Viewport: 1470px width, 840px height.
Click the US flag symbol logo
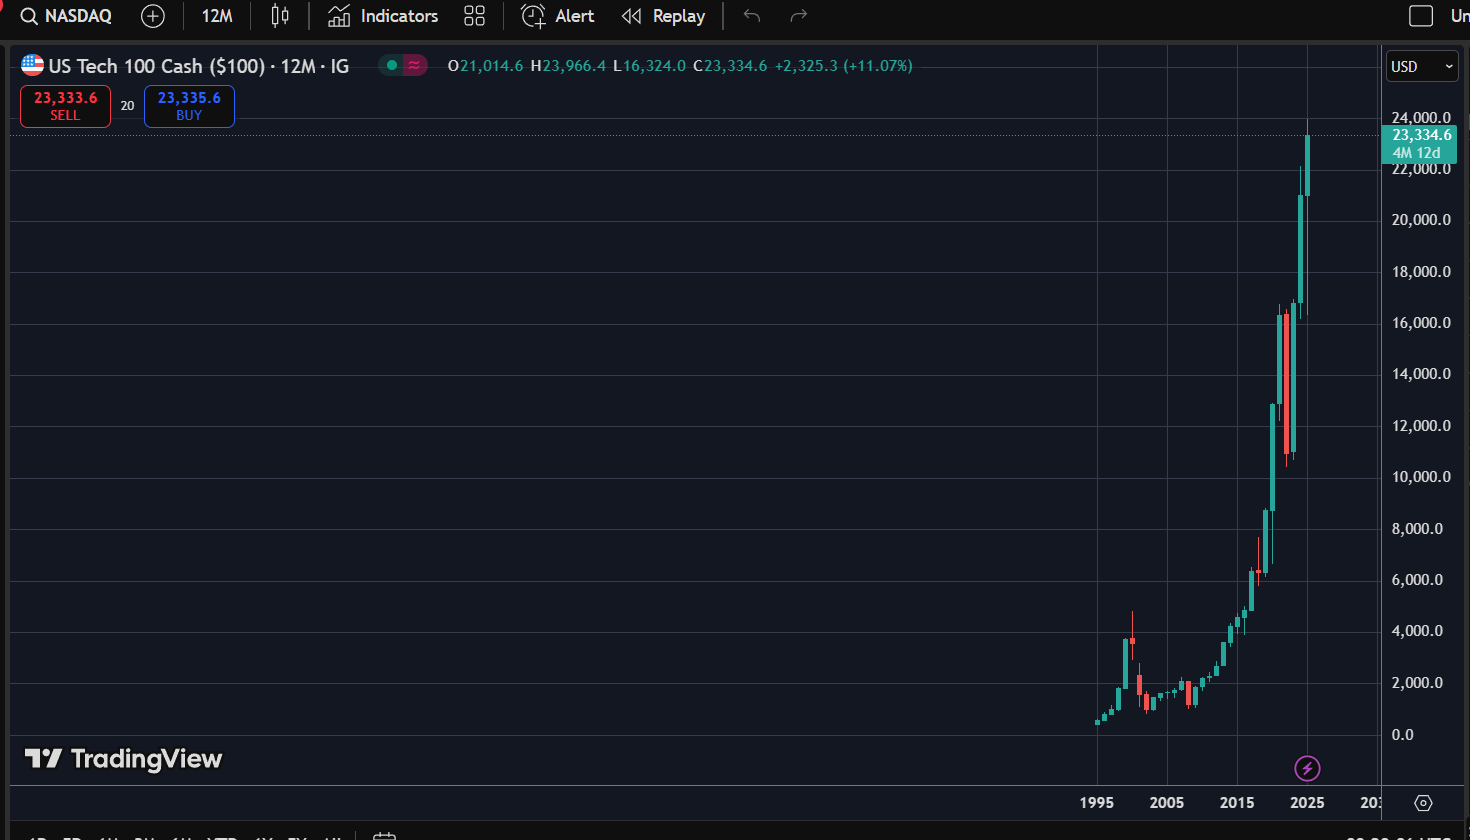[33, 66]
